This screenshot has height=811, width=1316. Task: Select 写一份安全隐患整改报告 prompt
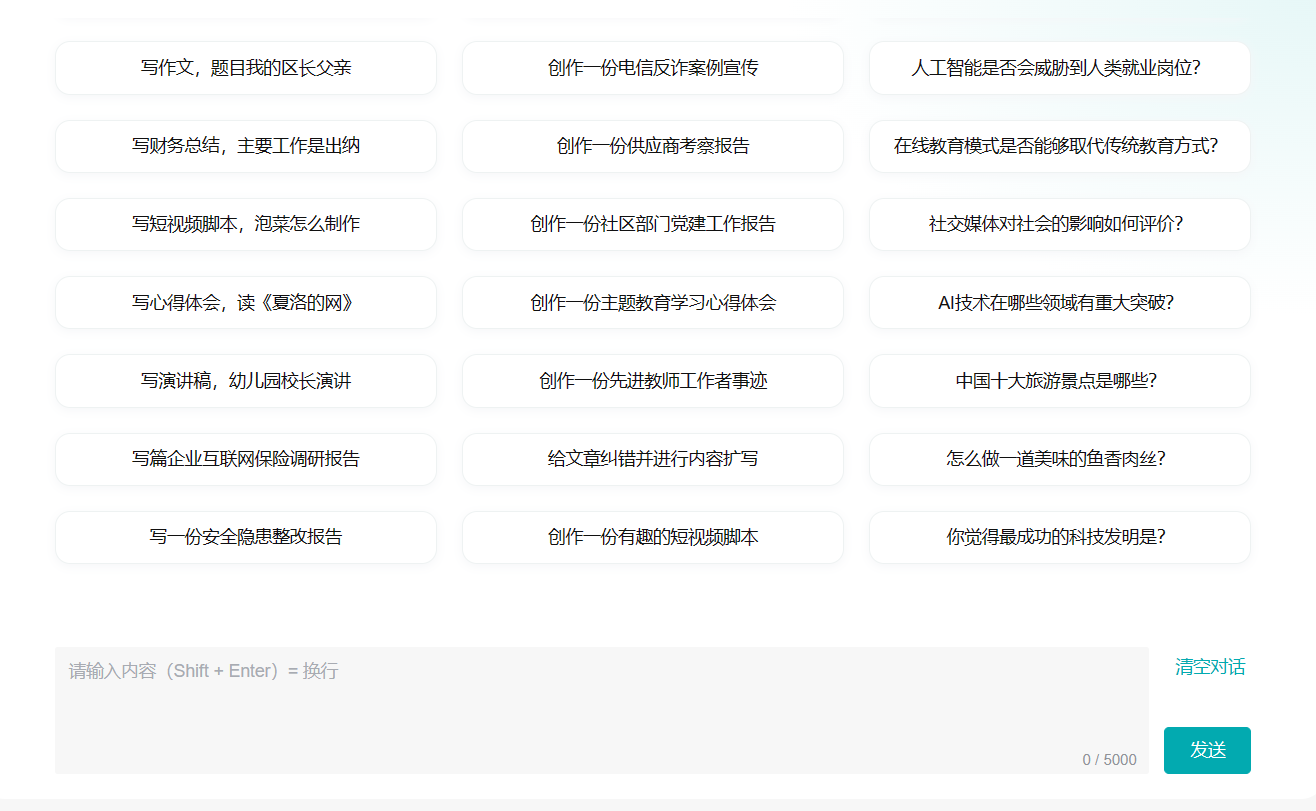[x=245, y=537]
